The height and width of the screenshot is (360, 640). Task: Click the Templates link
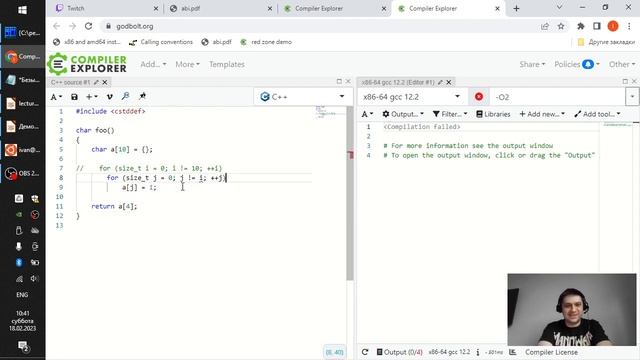point(227,64)
